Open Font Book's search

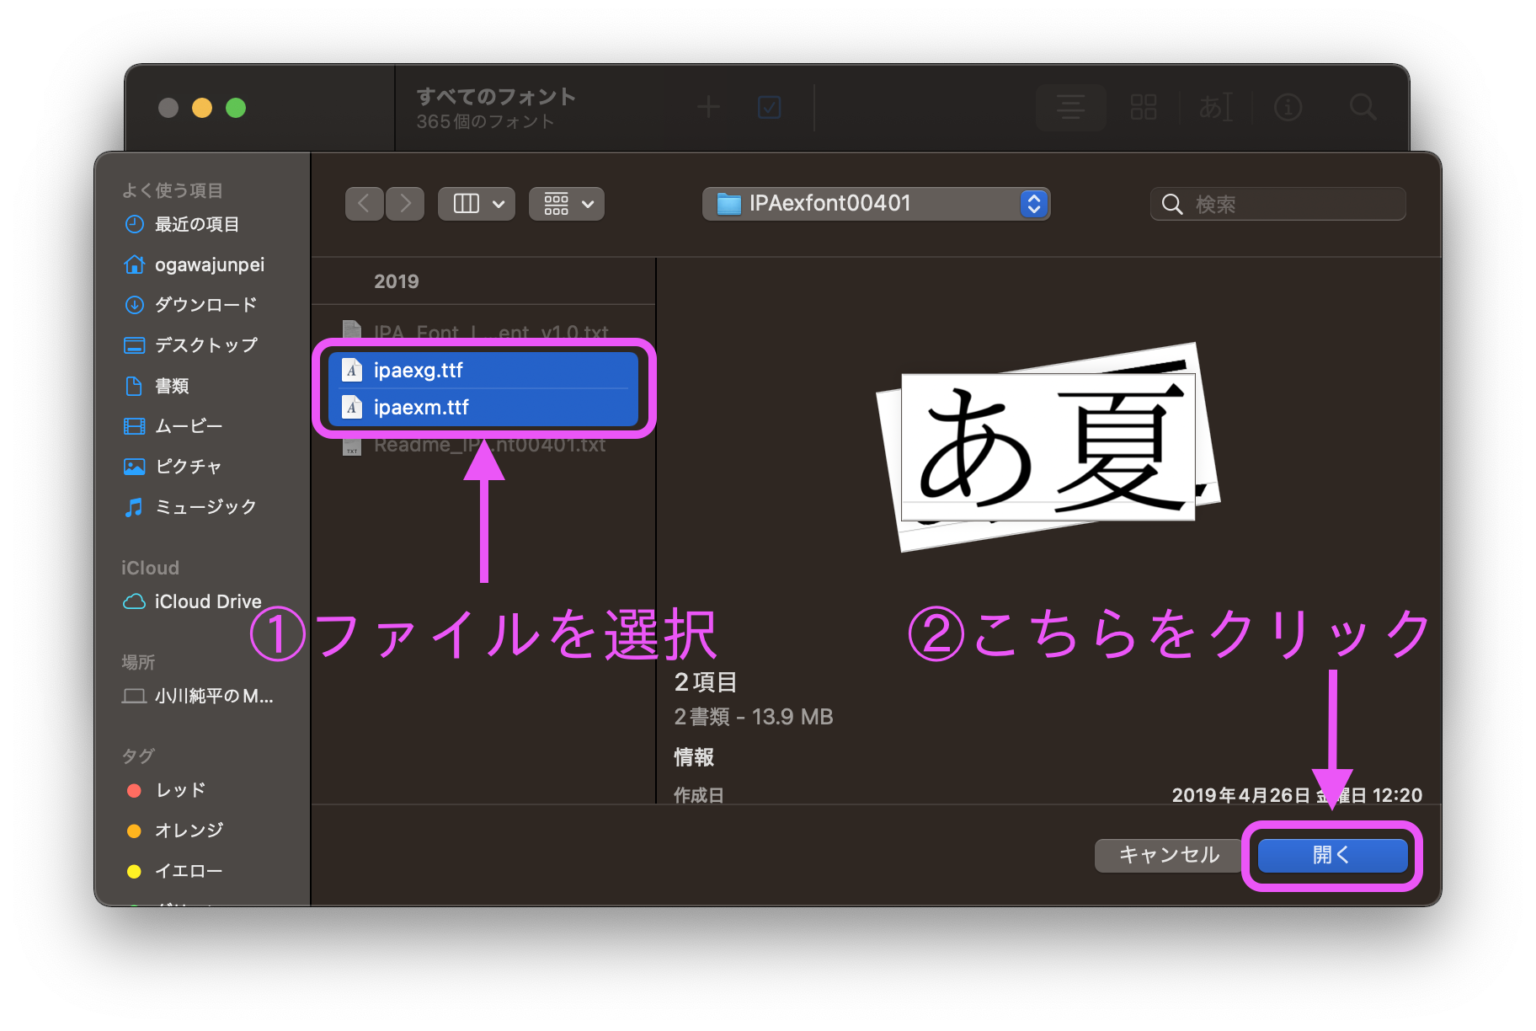tap(1362, 107)
